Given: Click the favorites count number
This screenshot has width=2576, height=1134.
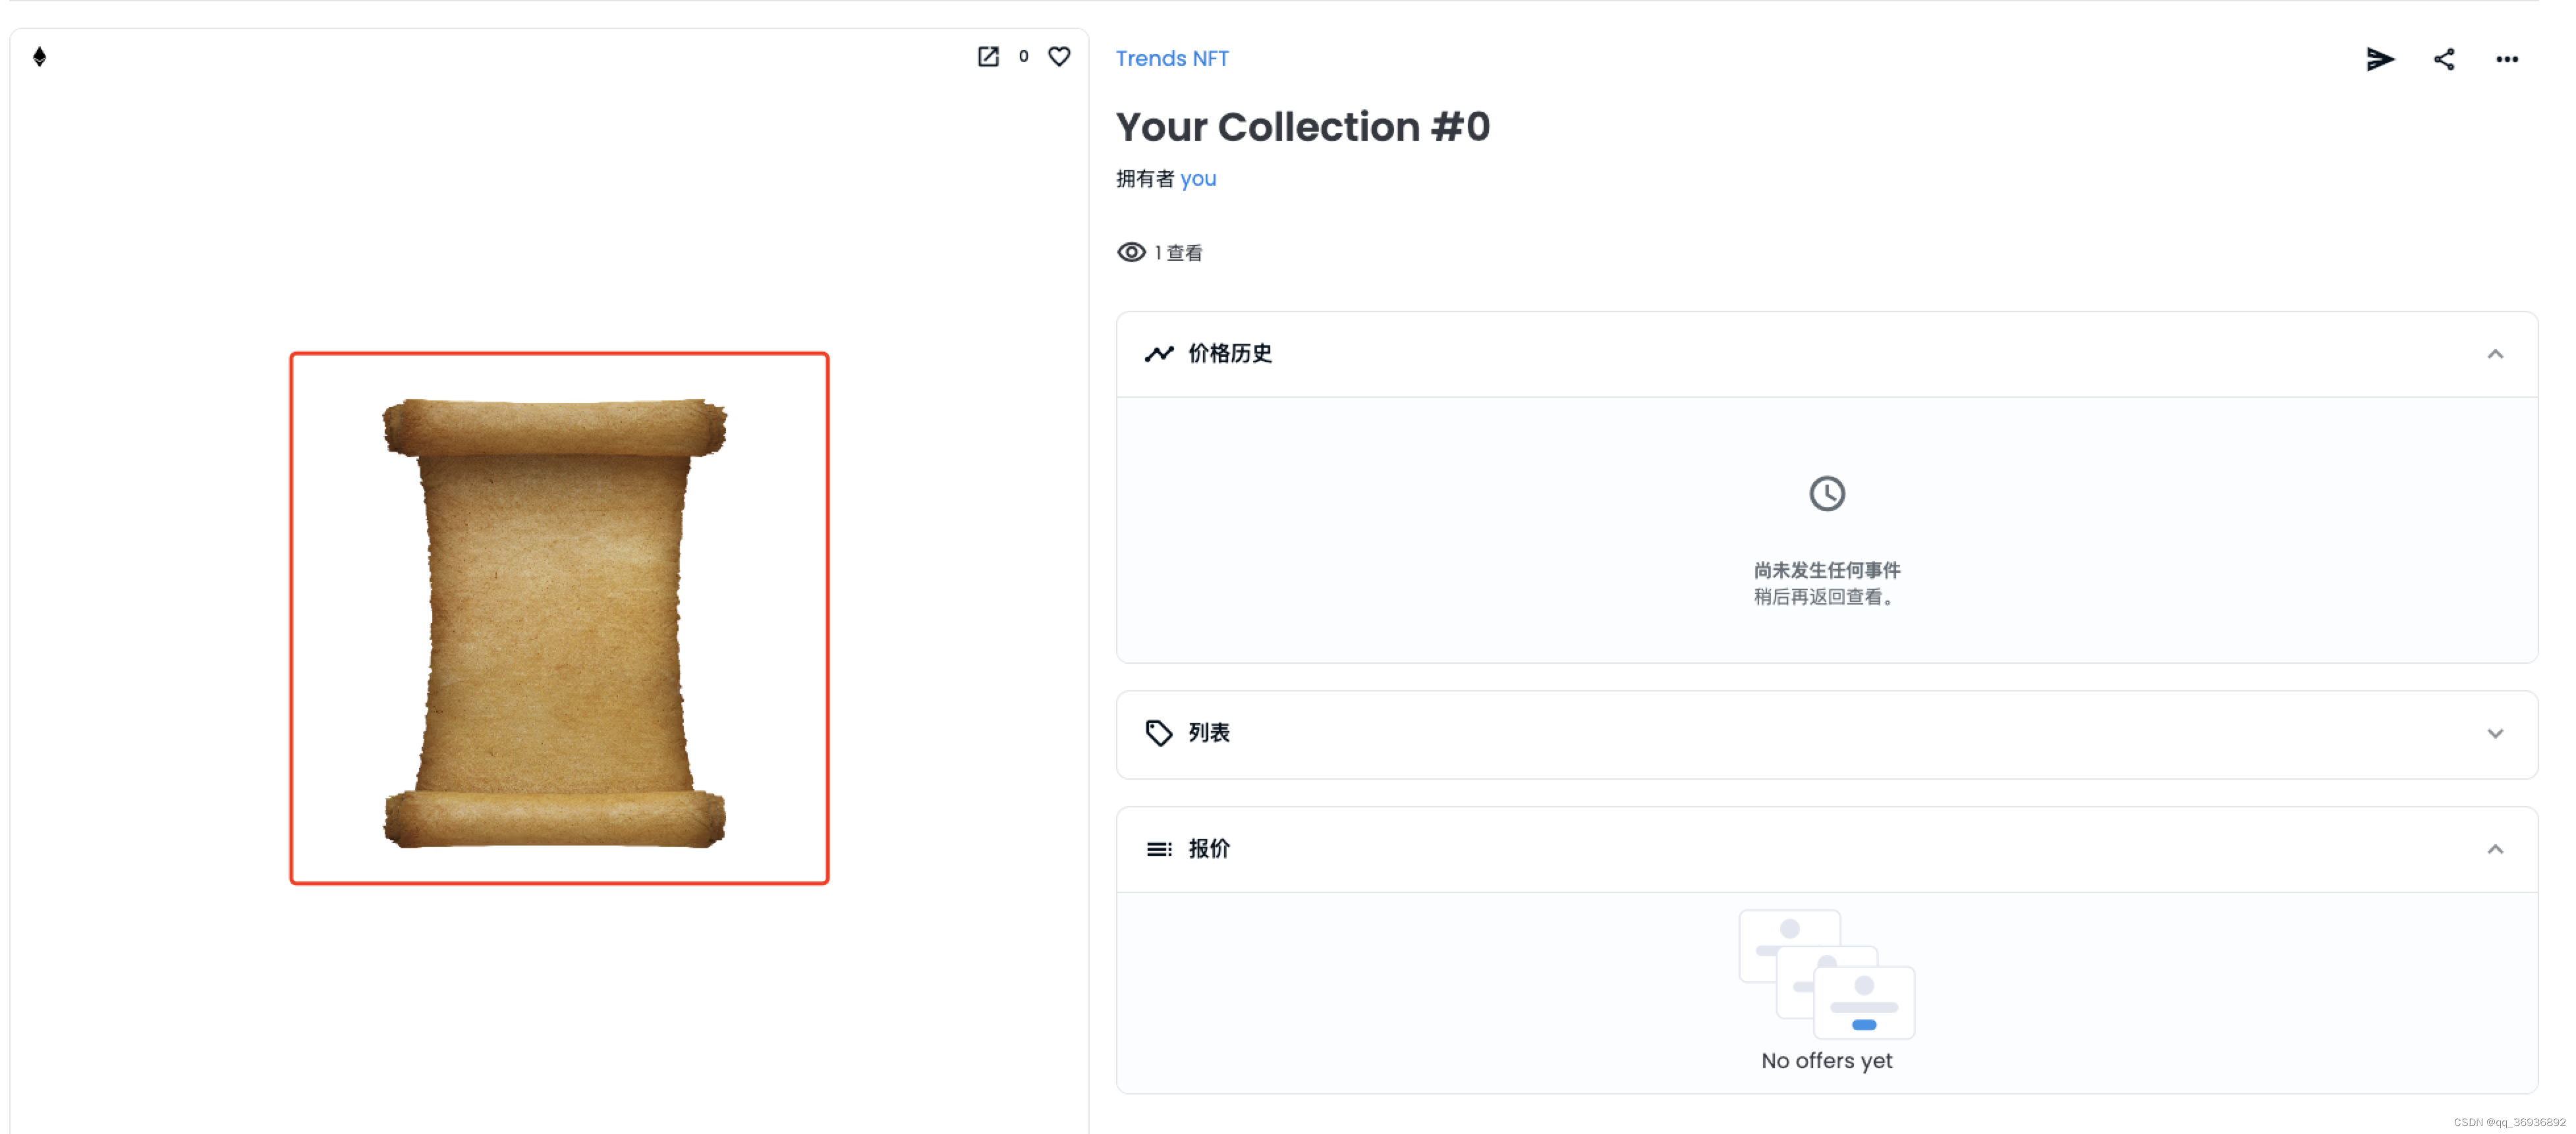Looking at the screenshot, I should [x=1023, y=56].
